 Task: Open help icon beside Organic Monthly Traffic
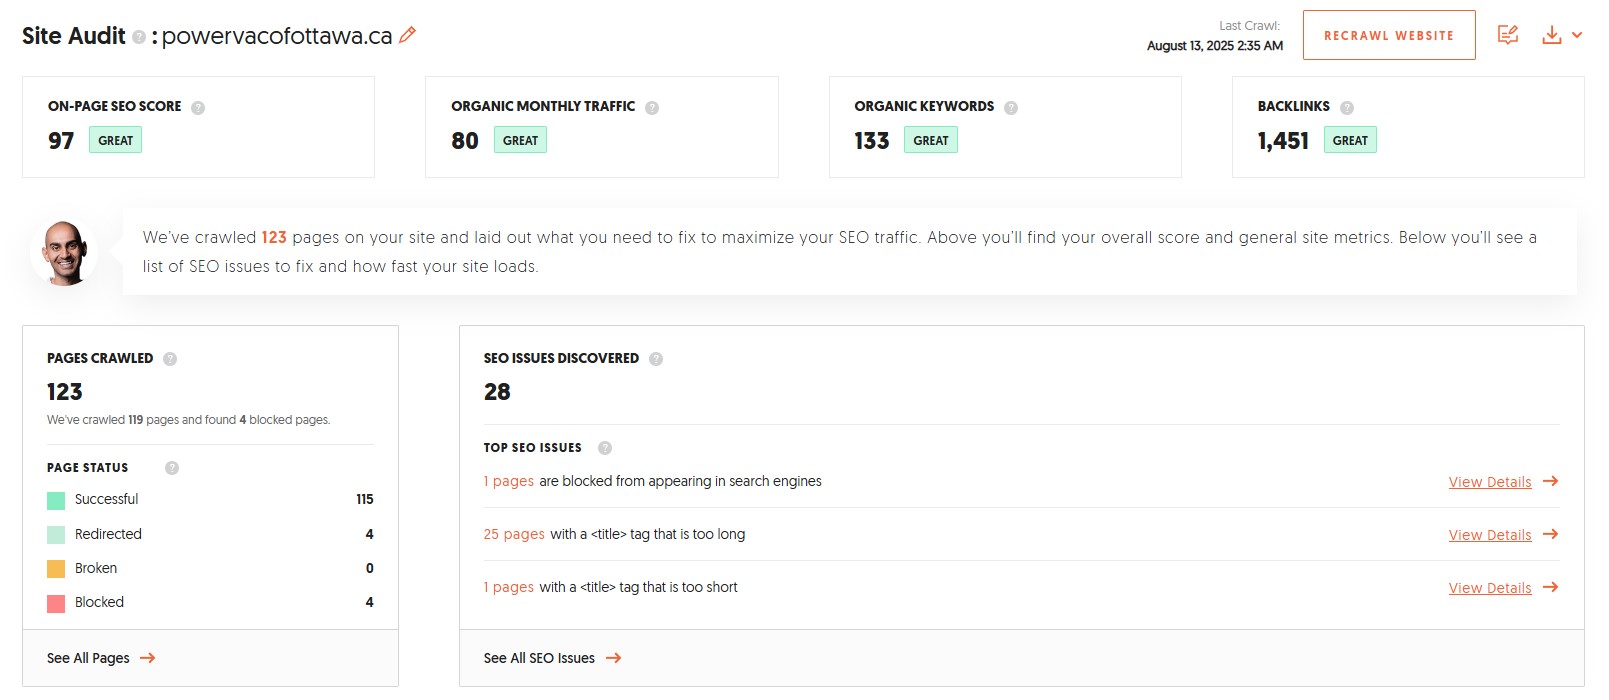tap(652, 108)
